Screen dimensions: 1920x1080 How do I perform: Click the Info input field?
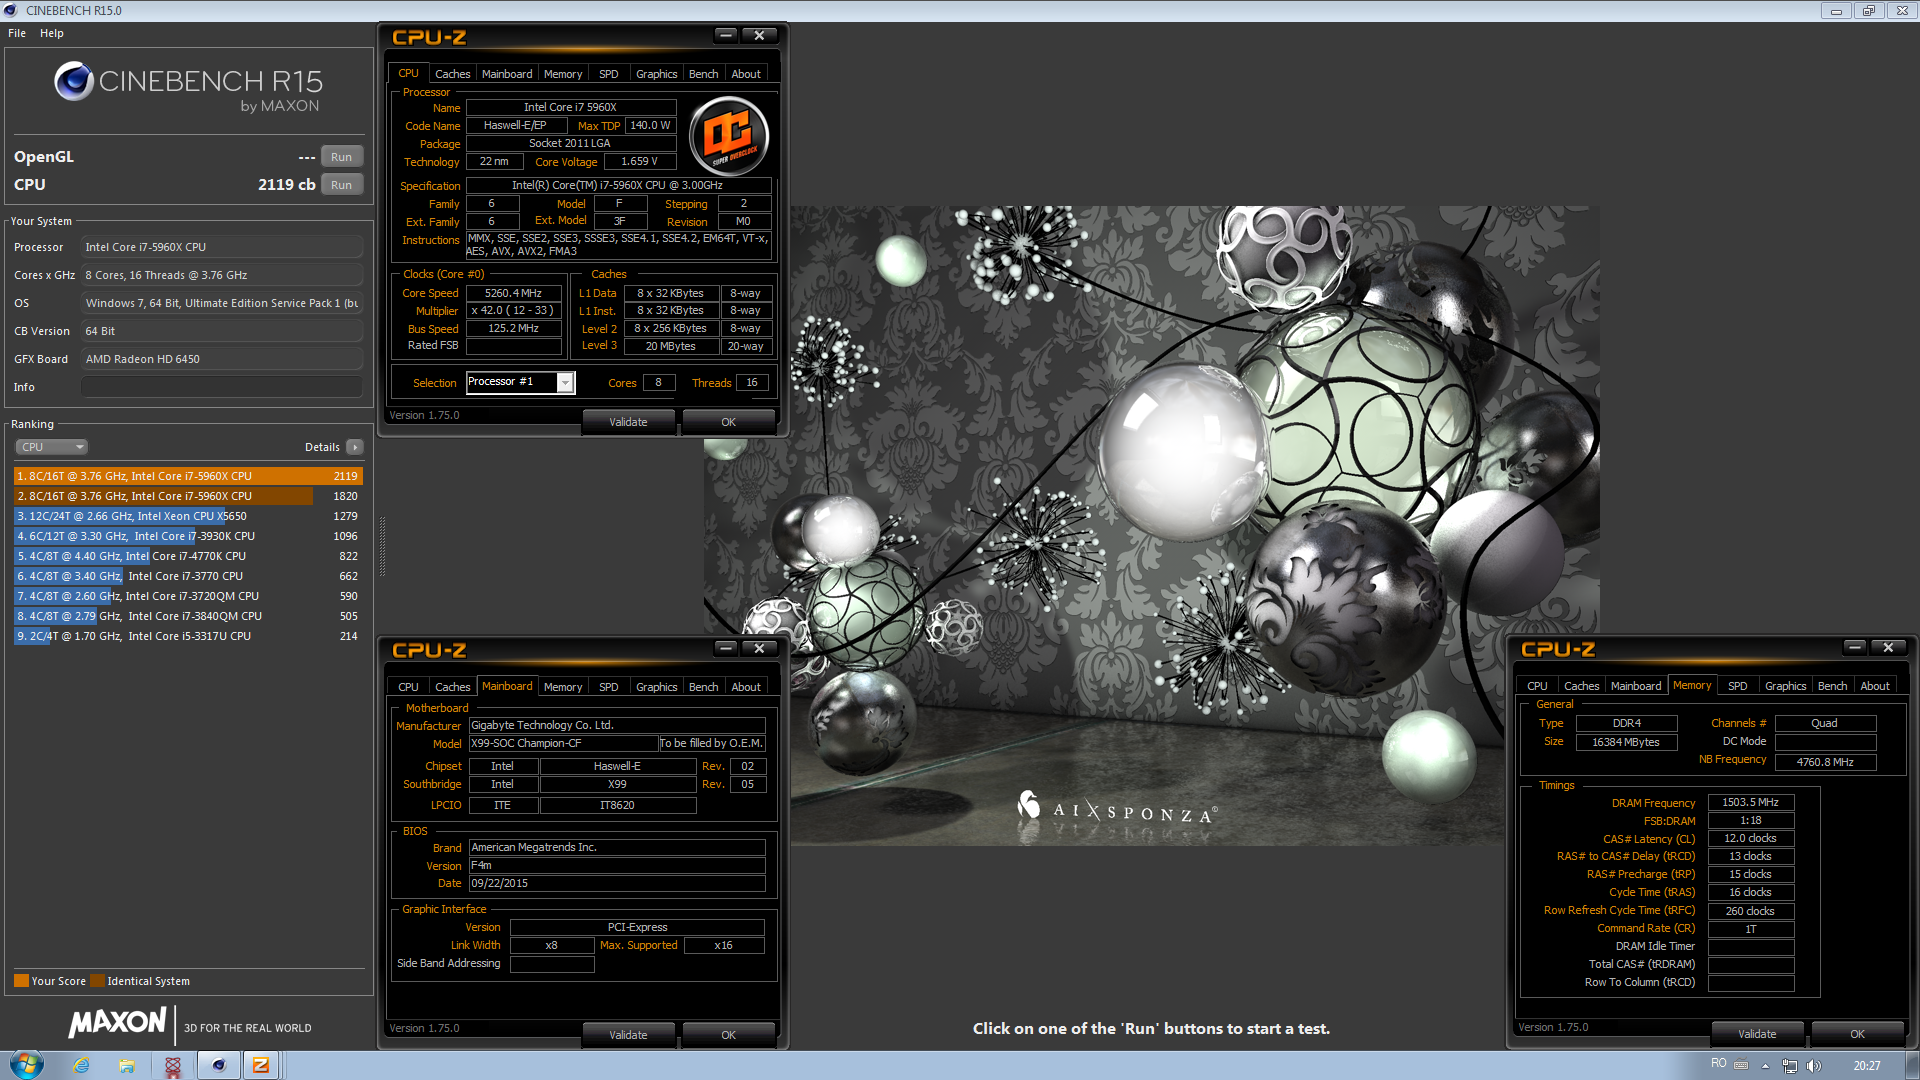pos(222,387)
